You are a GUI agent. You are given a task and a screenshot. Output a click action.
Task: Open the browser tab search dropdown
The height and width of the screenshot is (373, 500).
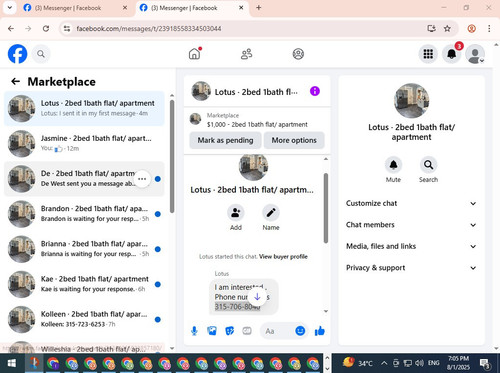pyautogui.click(x=10, y=8)
